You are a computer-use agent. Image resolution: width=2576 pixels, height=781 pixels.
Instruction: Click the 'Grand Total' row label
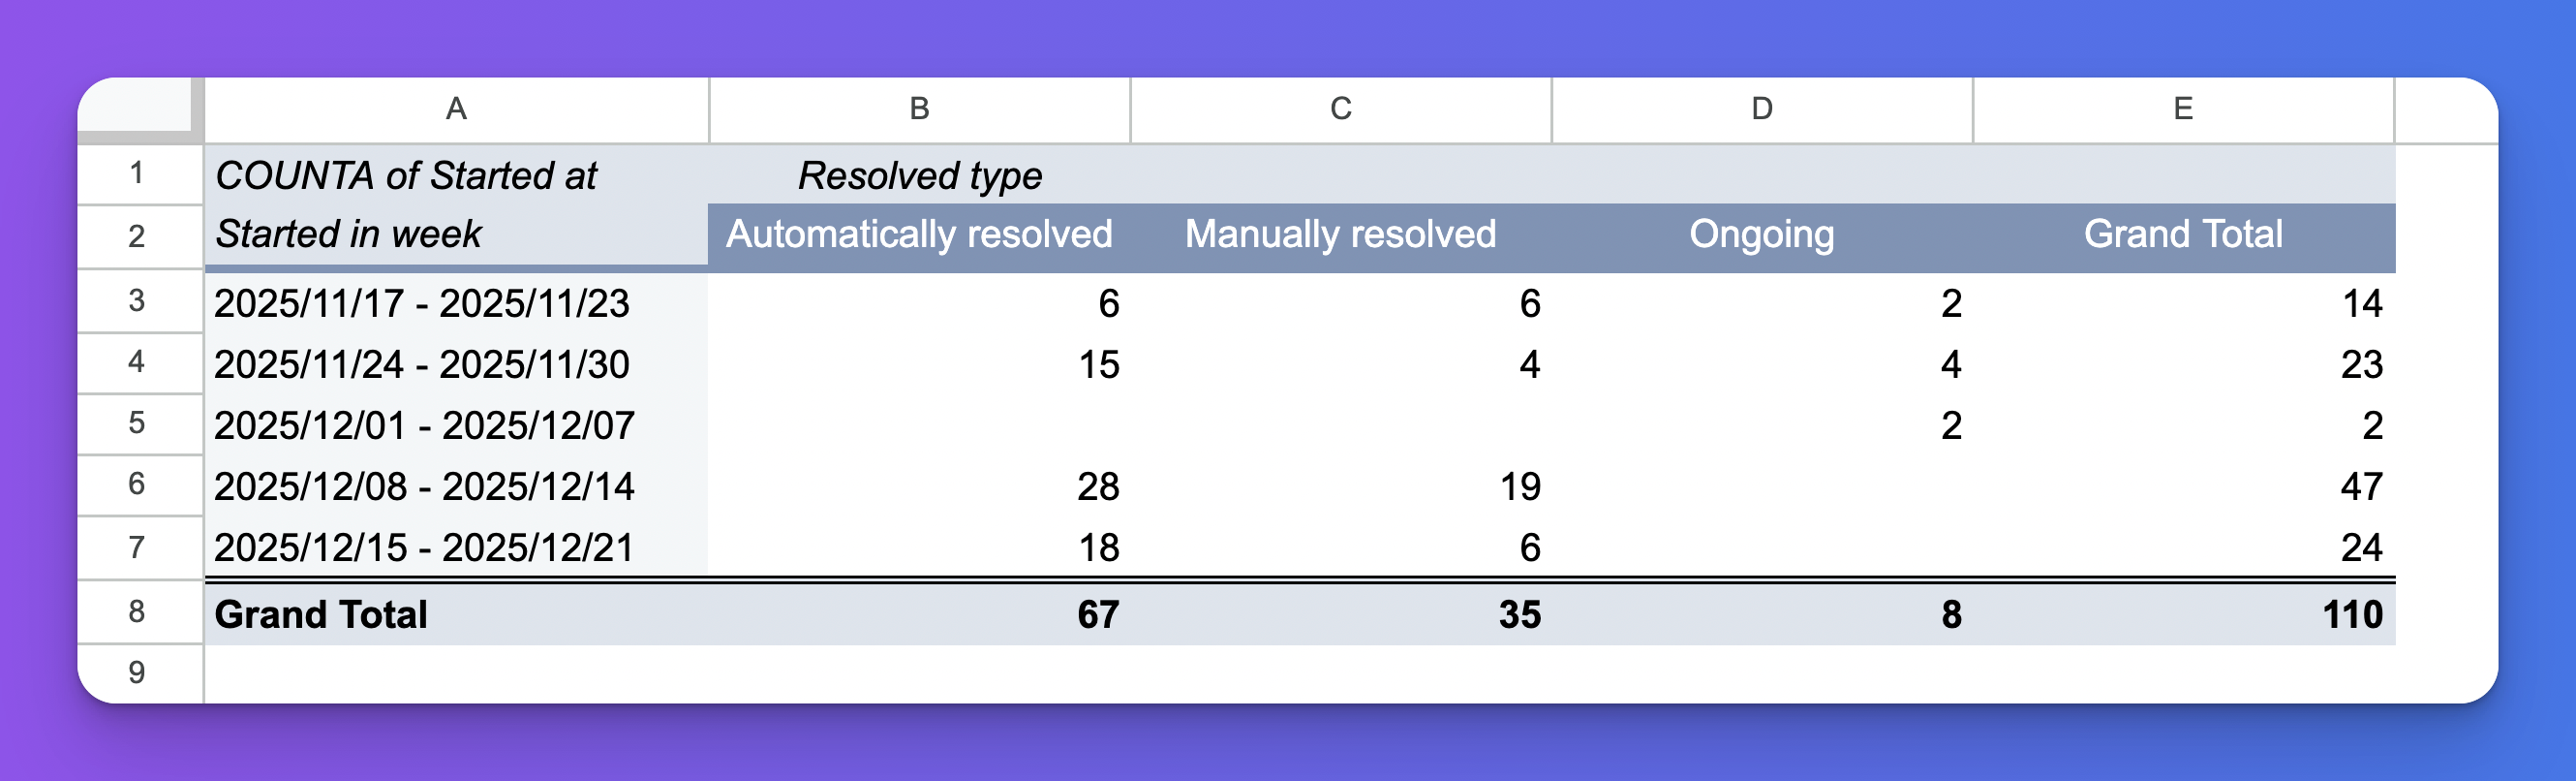(323, 614)
